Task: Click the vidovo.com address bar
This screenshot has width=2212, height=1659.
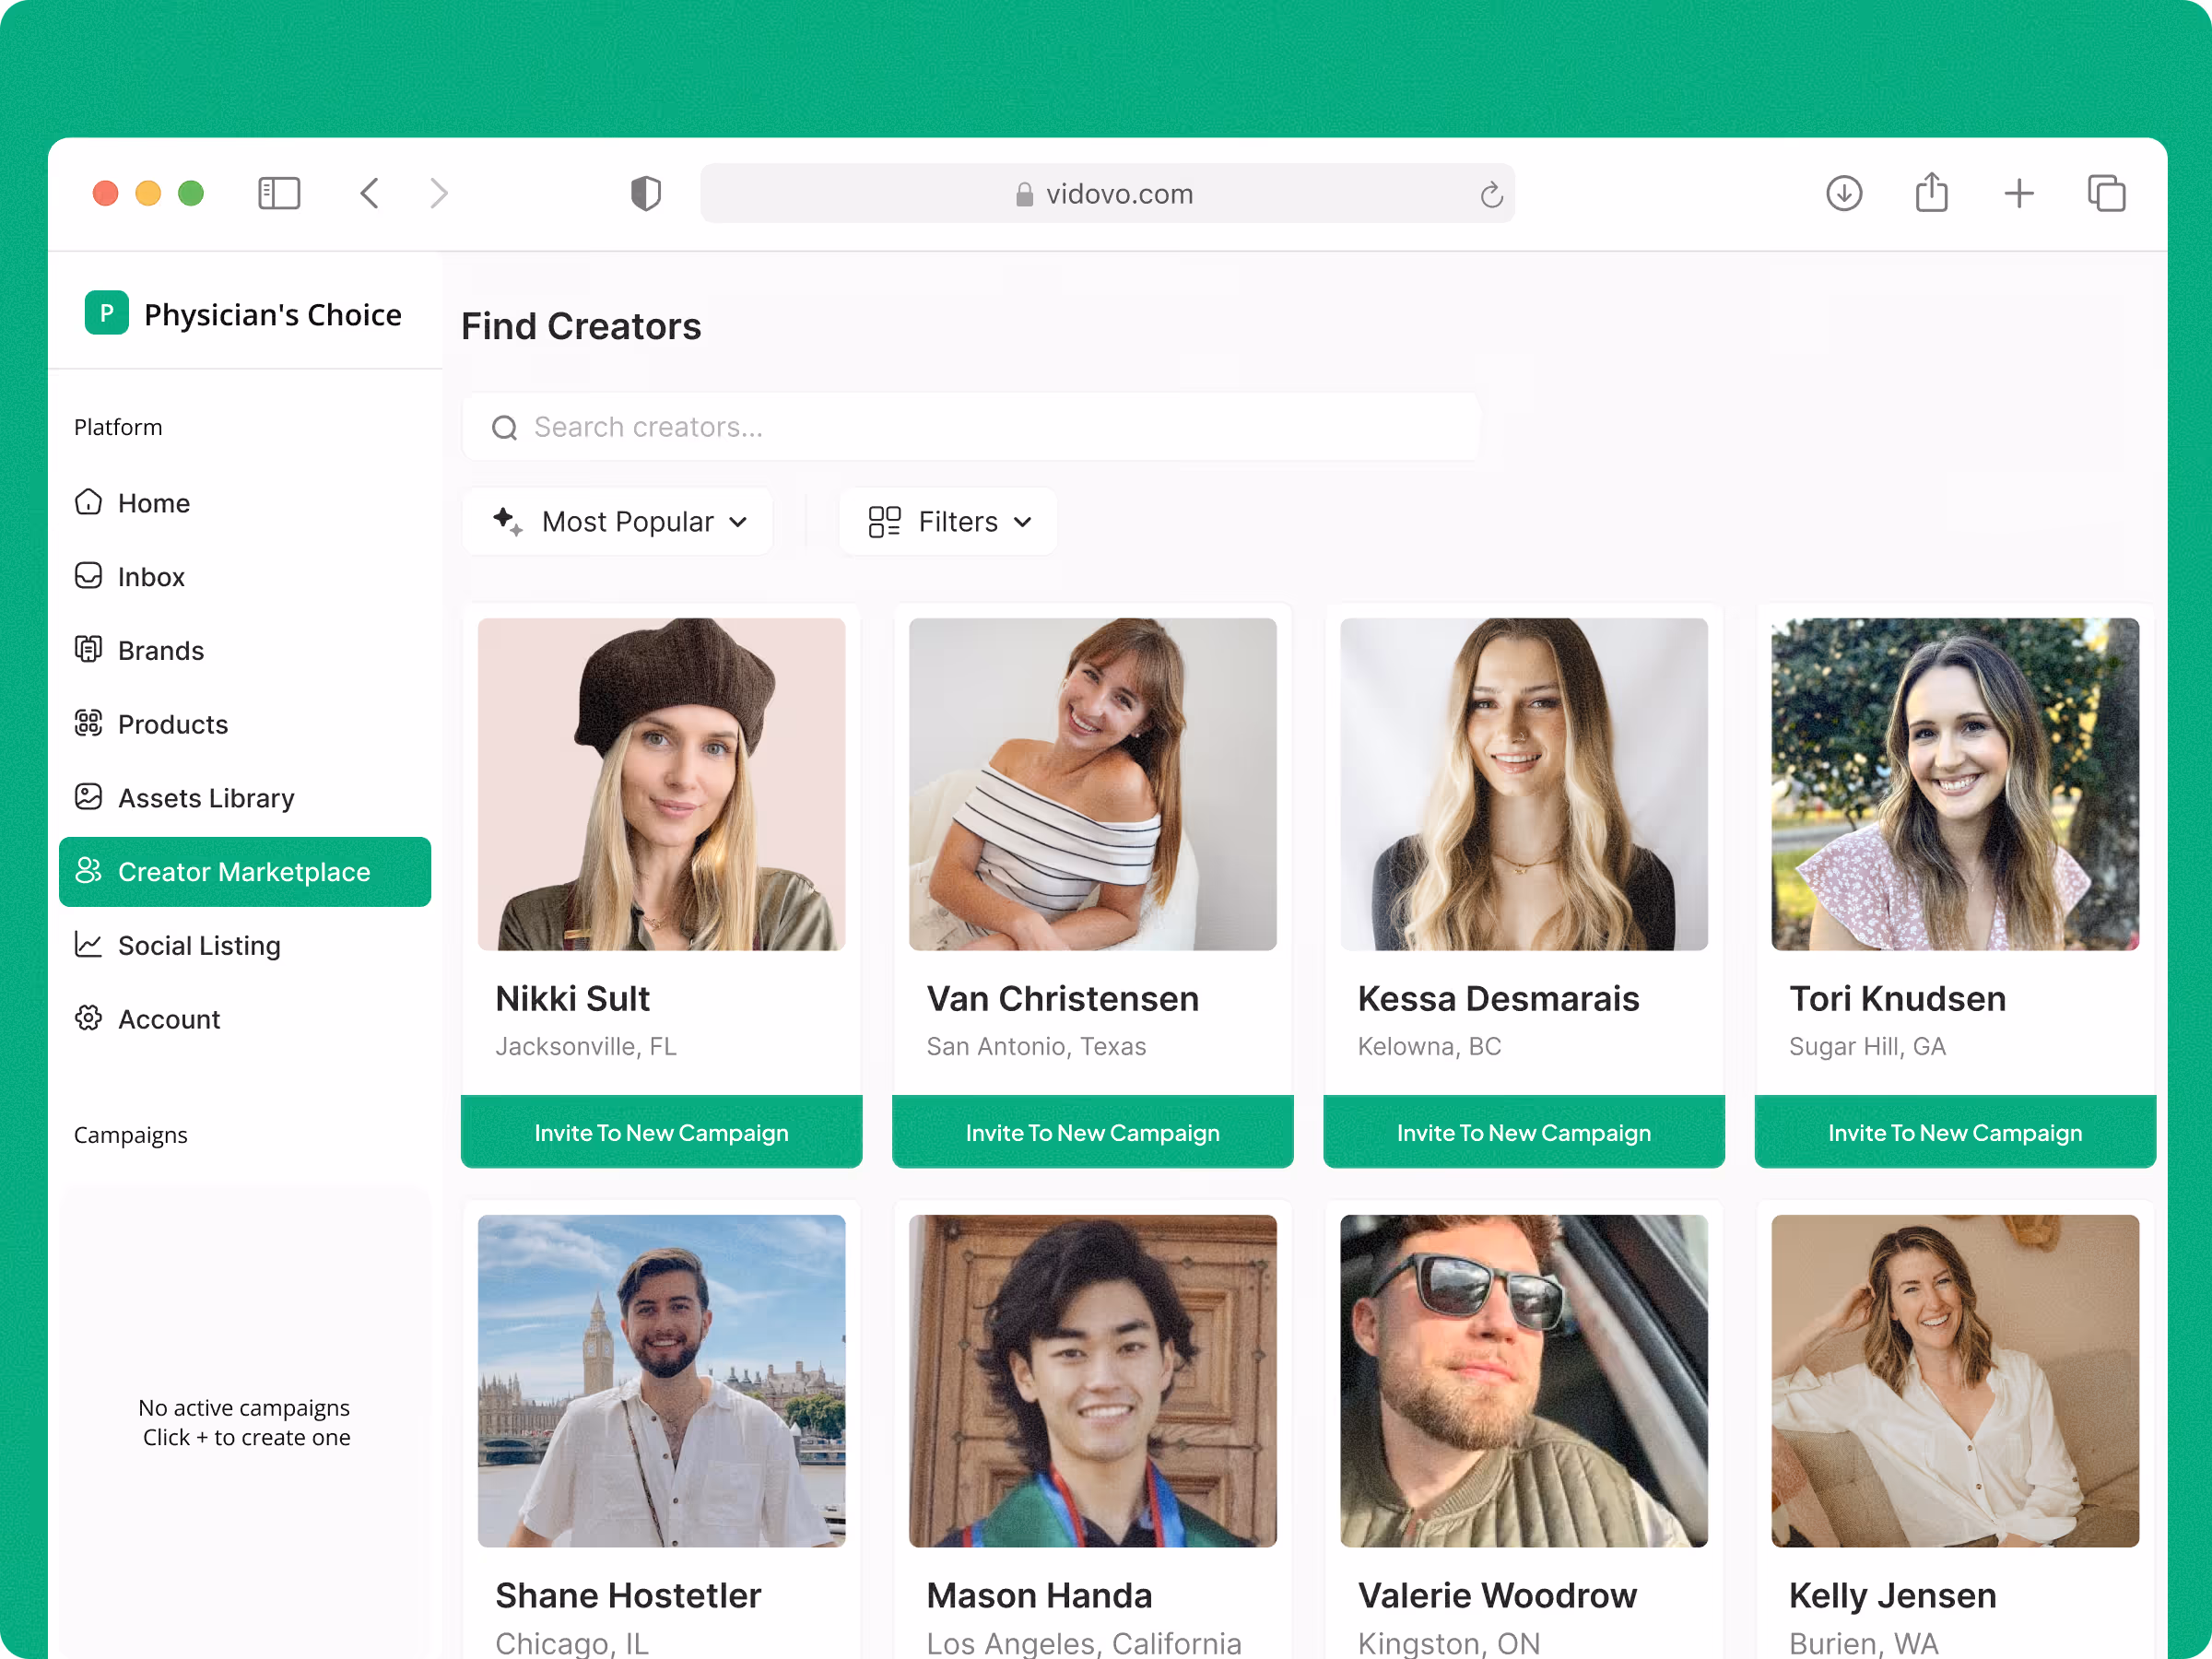Action: pos(1107,193)
